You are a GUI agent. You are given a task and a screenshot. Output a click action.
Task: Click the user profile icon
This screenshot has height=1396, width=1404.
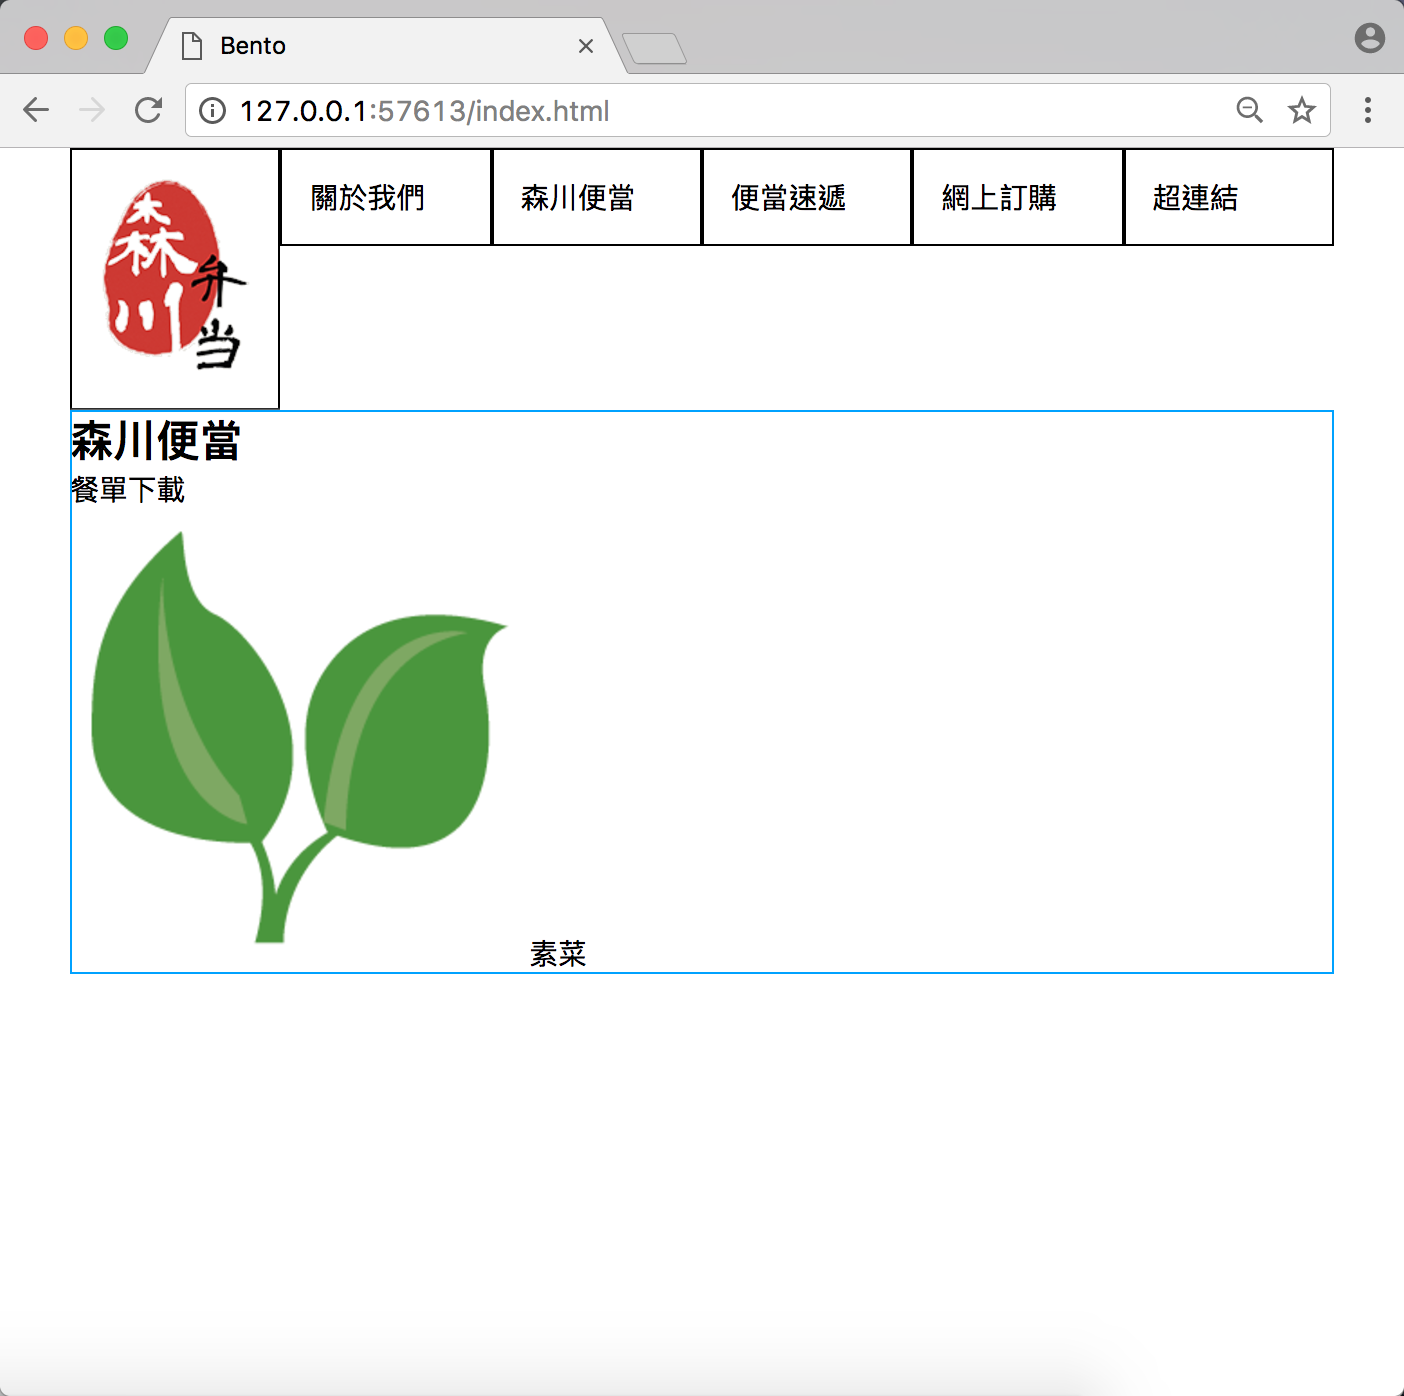[1369, 38]
